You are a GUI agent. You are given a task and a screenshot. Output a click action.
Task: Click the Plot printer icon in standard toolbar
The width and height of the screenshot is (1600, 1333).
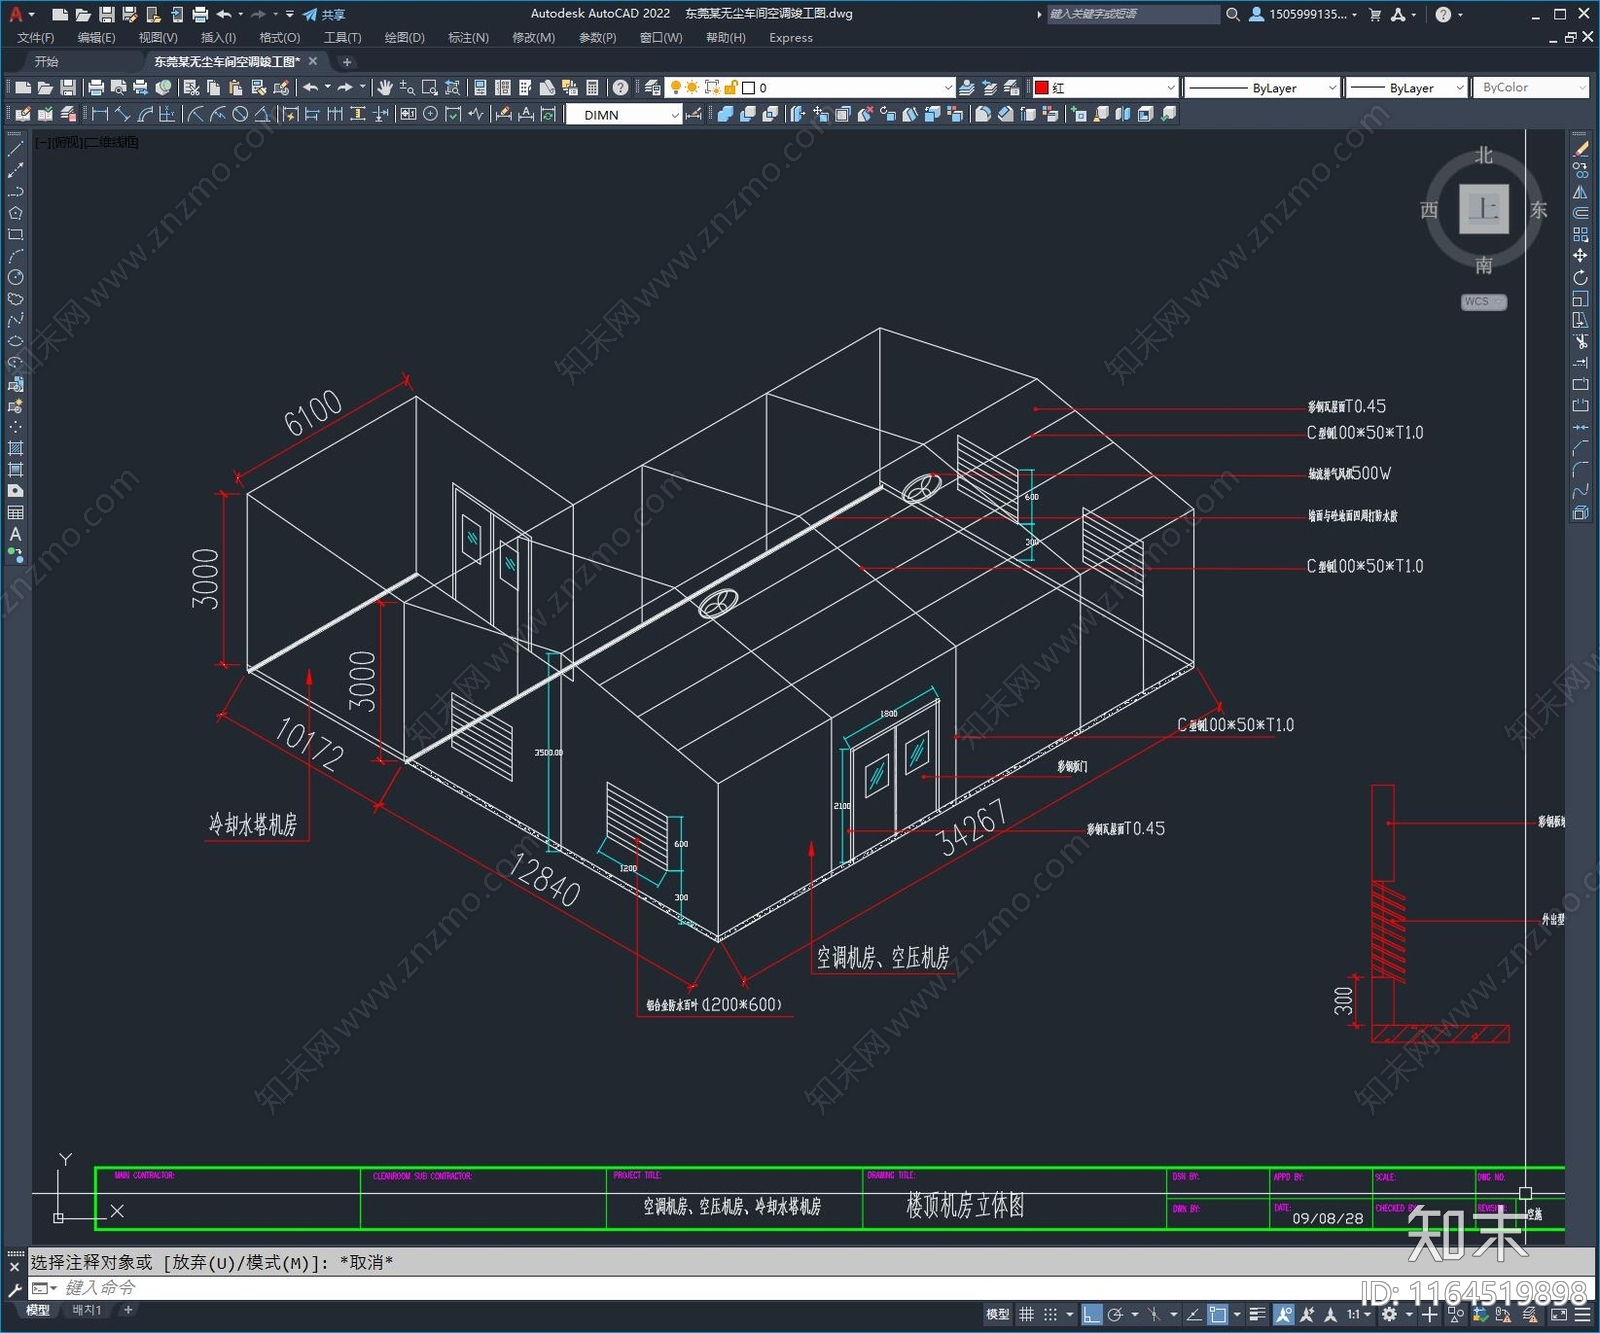coord(96,88)
